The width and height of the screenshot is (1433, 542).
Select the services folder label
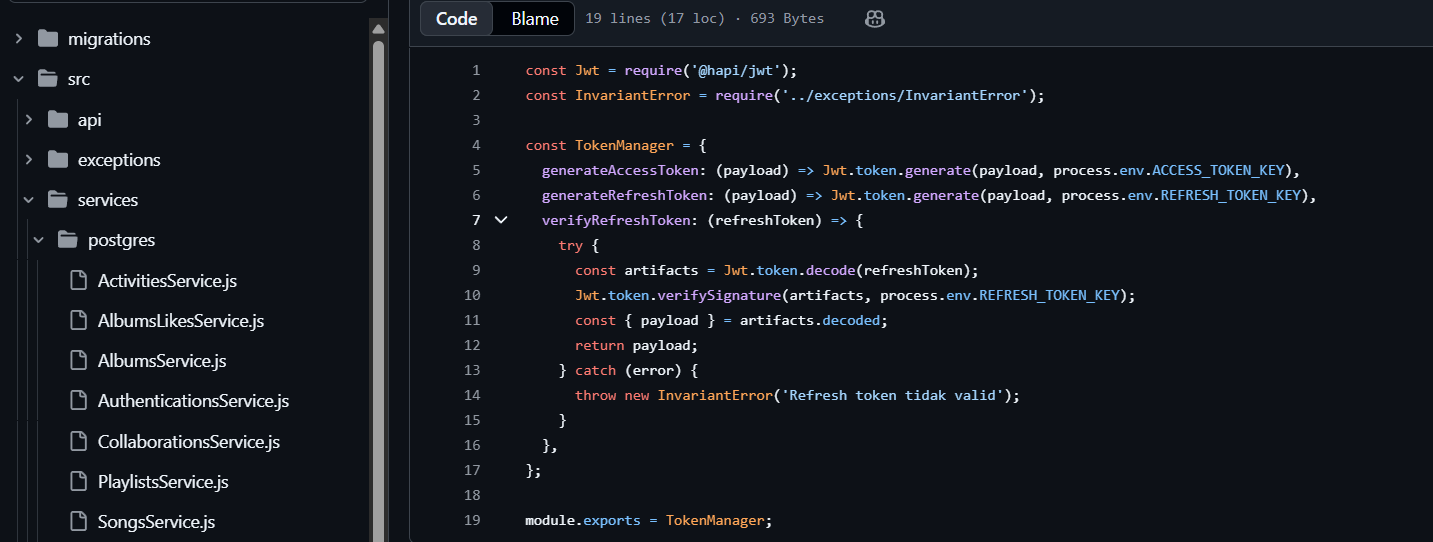click(108, 200)
